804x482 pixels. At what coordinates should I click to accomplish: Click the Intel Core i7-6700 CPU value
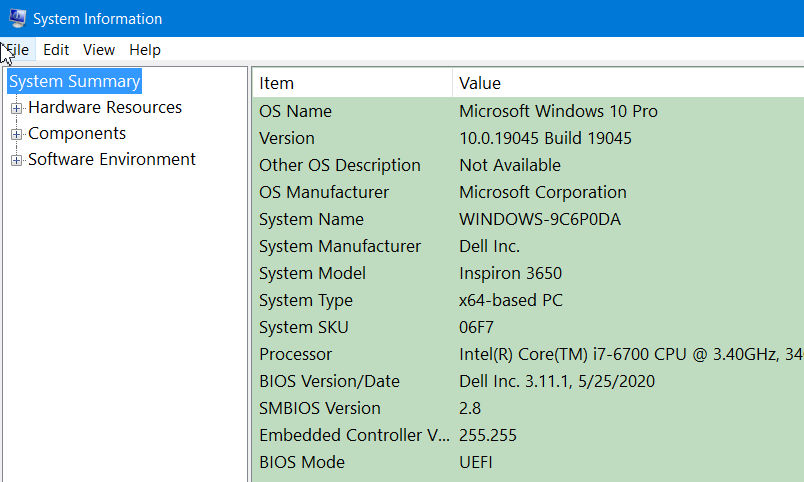coord(631,354)
